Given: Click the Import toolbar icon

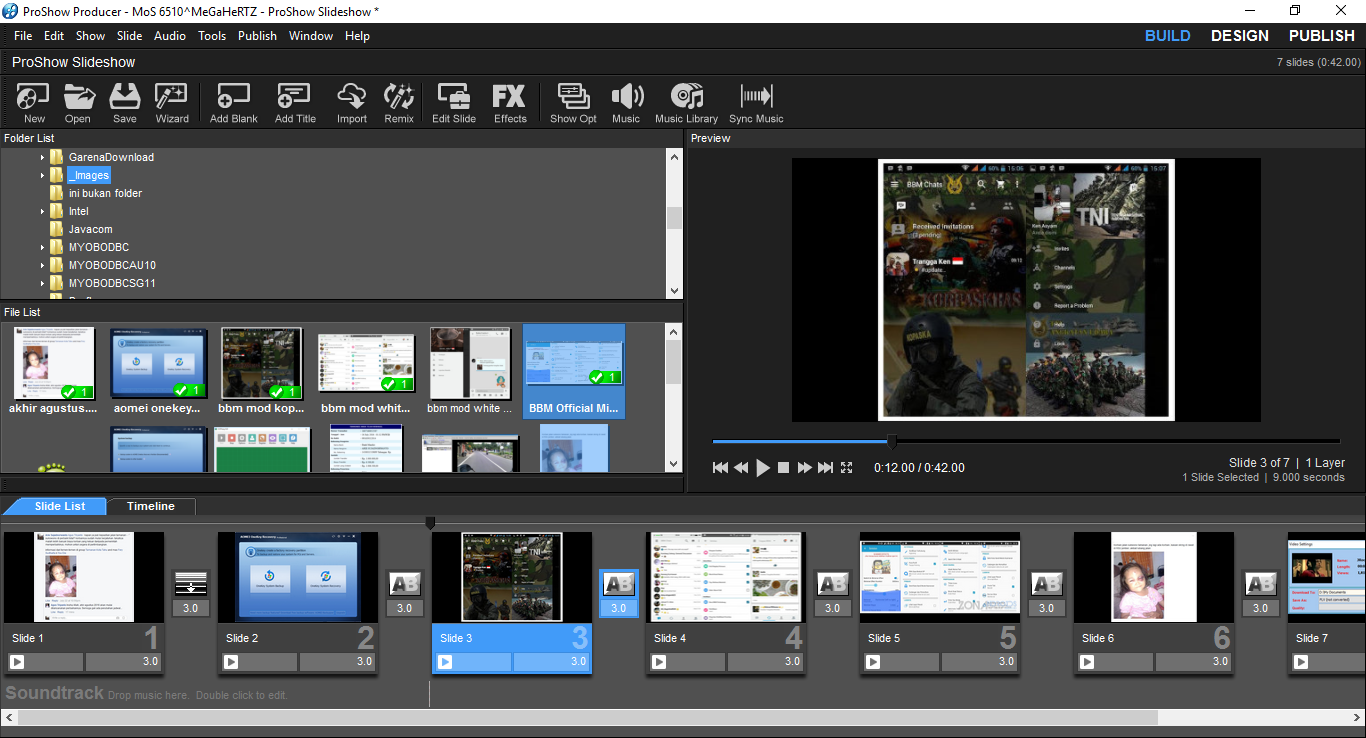Looking at the screenshot, I should click(x=351, y=103).
